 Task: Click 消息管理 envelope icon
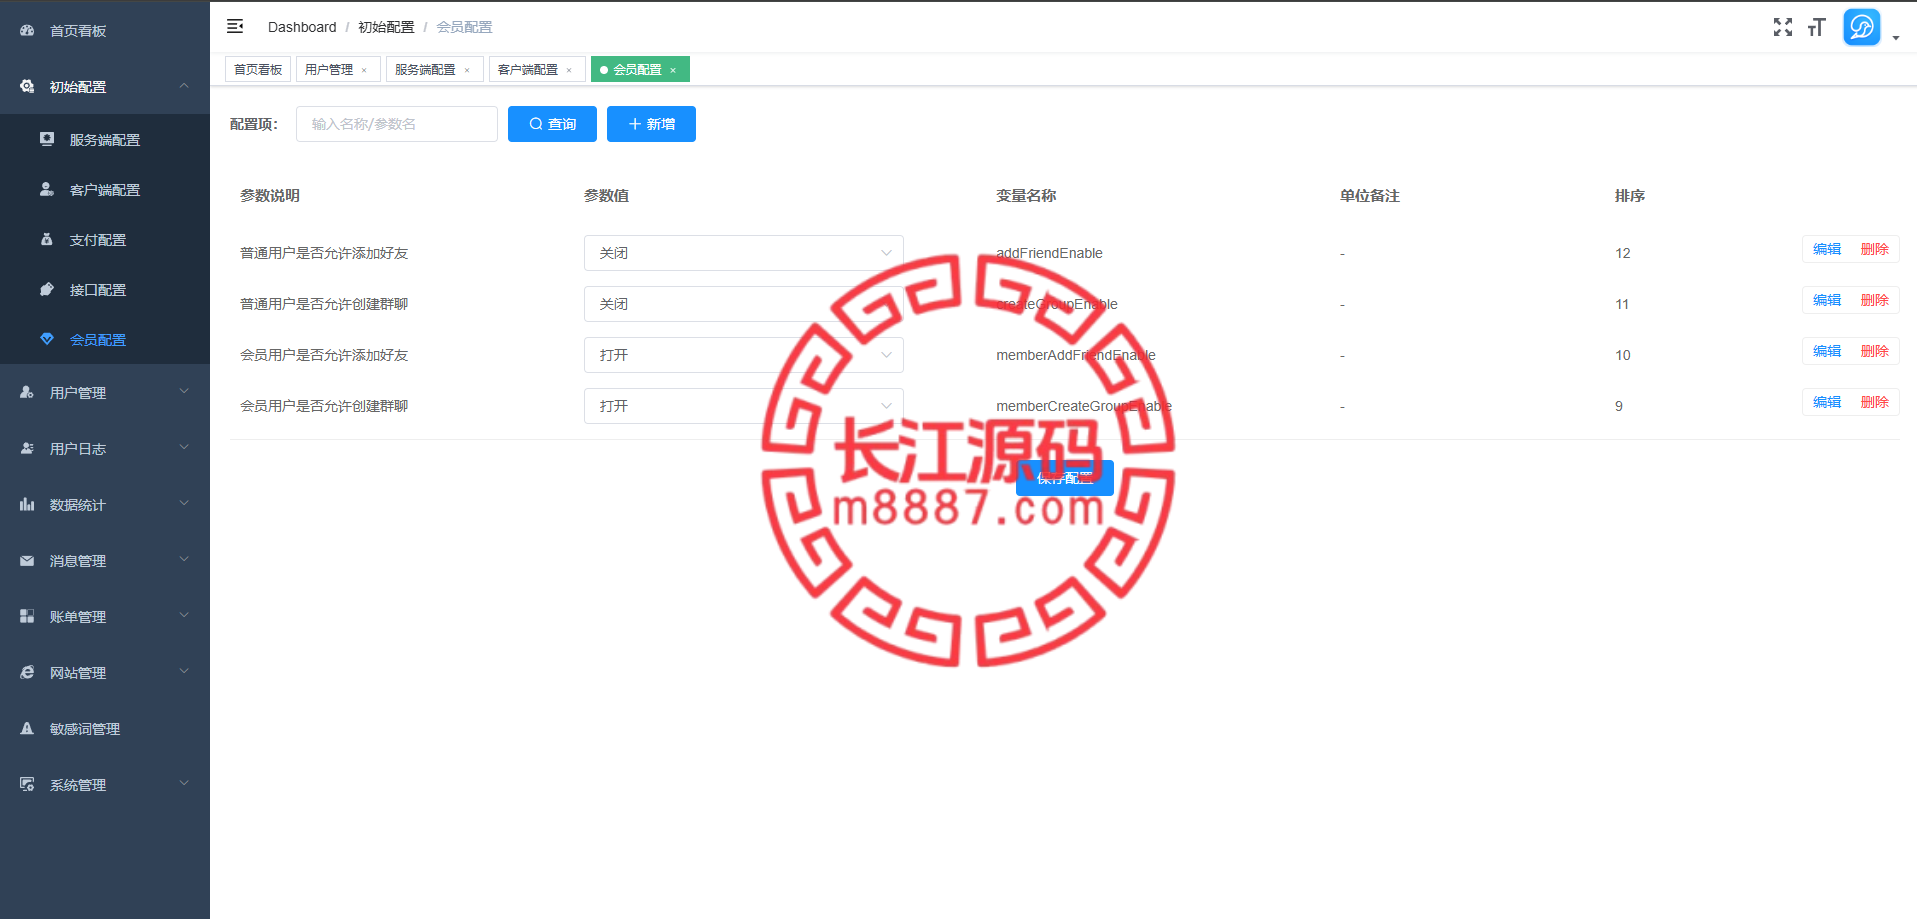click(27, 560)
